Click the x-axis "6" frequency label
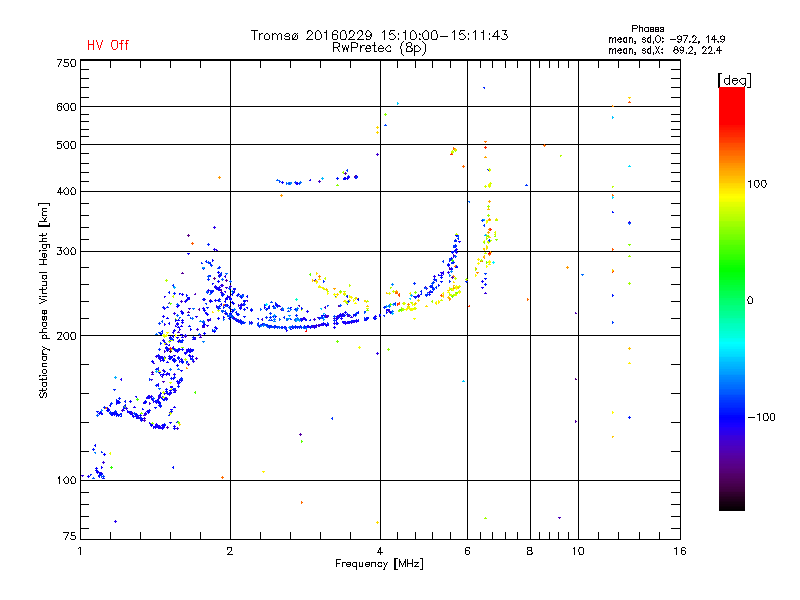The height and width of the screenshot is (600, 800). click(x=467, y=551)
